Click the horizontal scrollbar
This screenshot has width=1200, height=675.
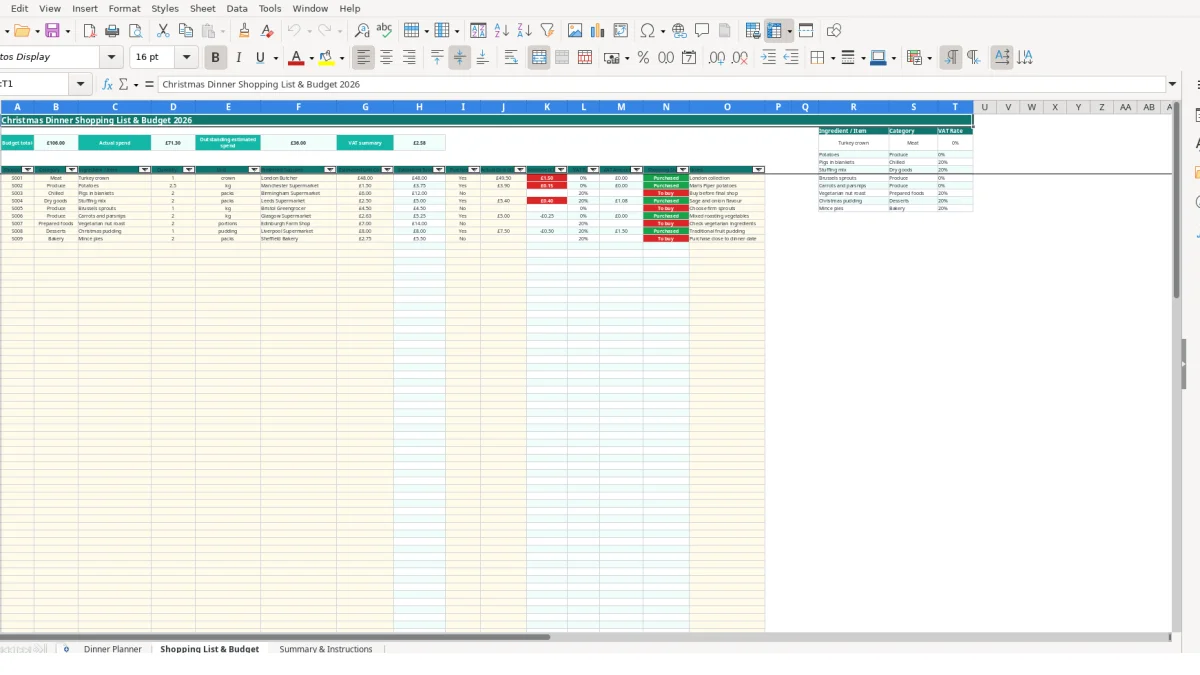(275, 637)
